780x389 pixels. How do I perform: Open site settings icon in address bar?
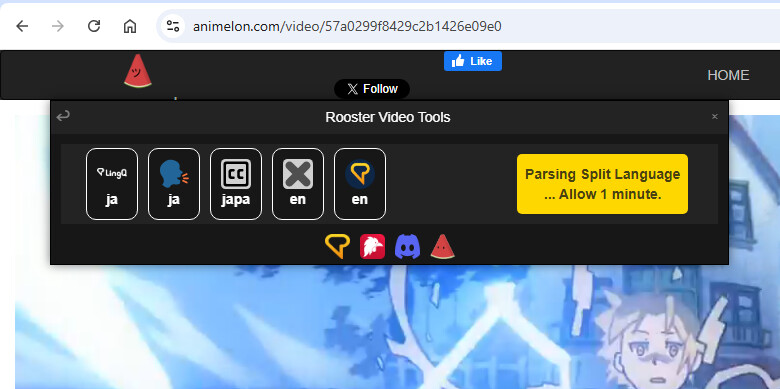tap(173, 26)
